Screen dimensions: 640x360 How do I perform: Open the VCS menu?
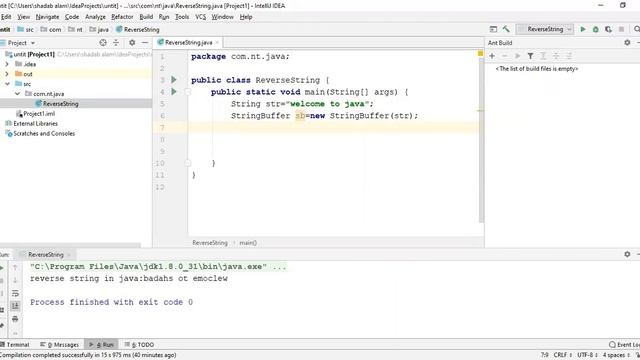pyautogui.click(x=200, y=17)
